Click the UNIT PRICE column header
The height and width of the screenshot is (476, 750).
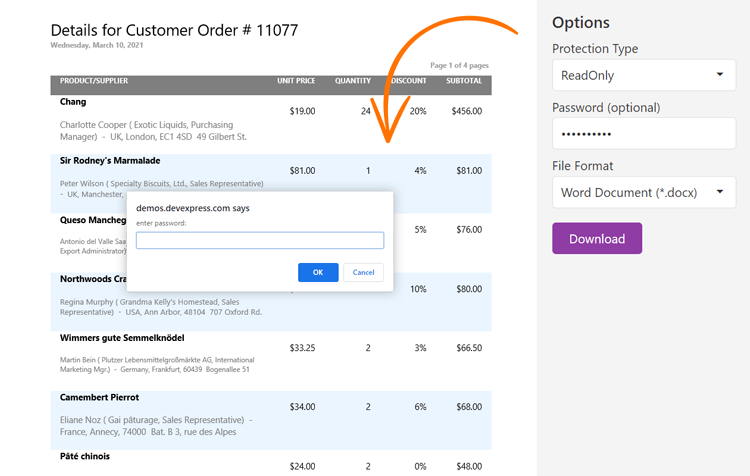296,81
